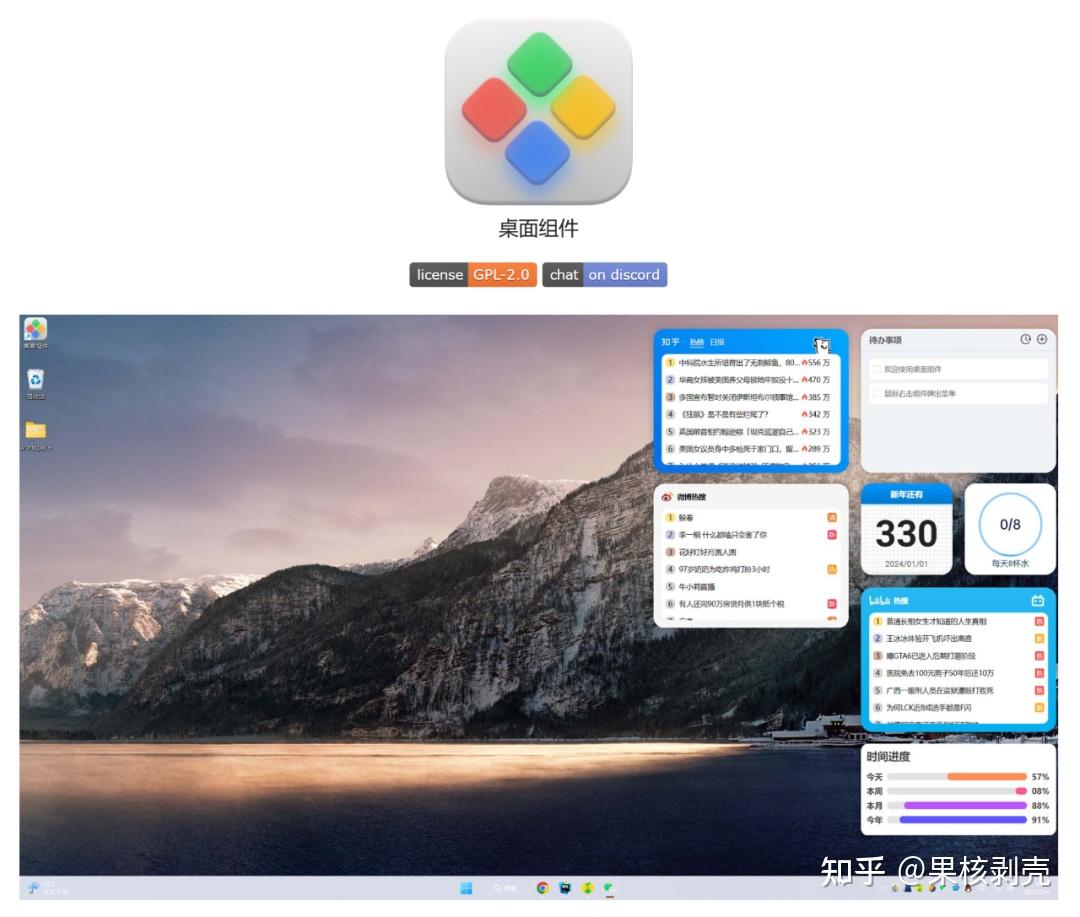Click the taskbar search box
Image resolution: width=1080 pixels, height=917 pixels.
click(505, 888)
